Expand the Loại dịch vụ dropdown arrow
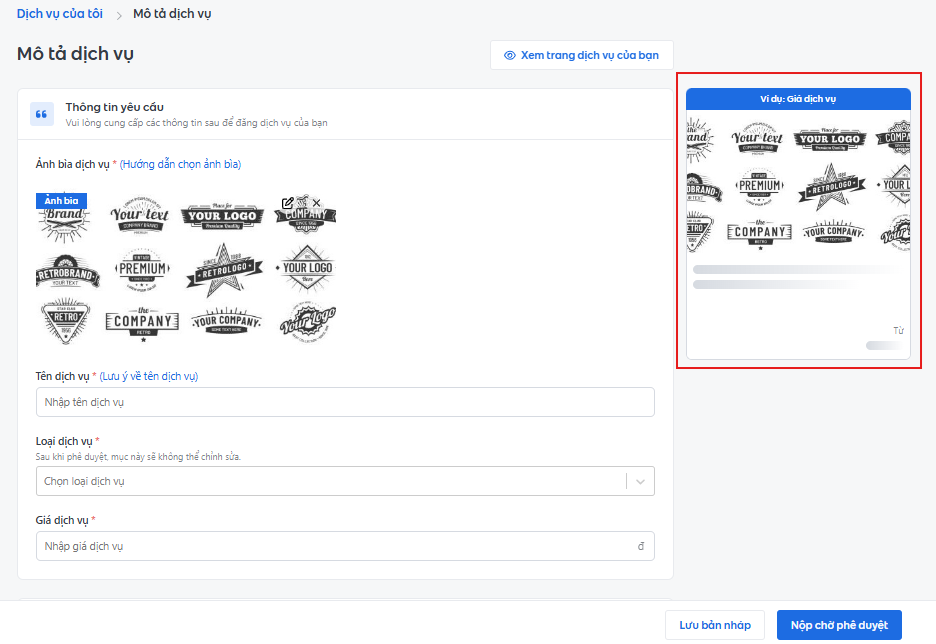This screenshot has height=644, width=936. (x=640, y=481)
